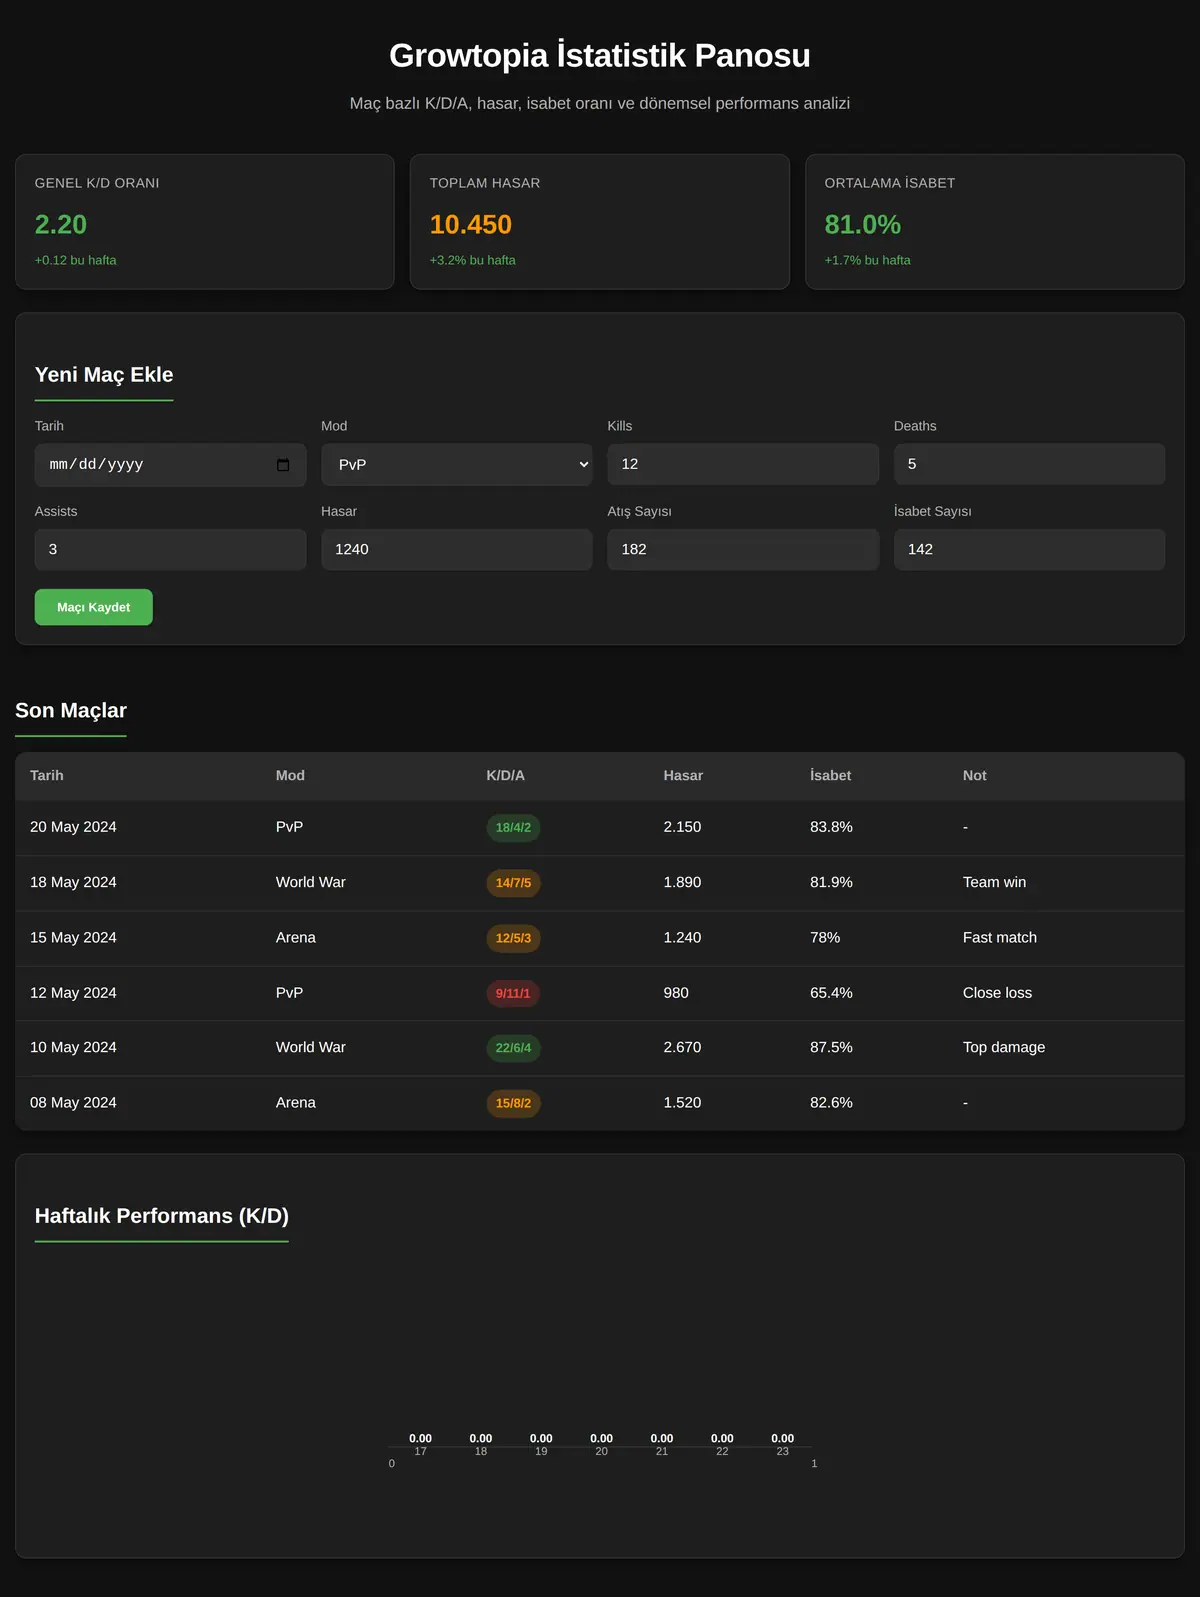Screen dimensions: 1200x1597
Task: Select the 22/6/4 K/D/A badge
Action: [x=513, y=1048]
